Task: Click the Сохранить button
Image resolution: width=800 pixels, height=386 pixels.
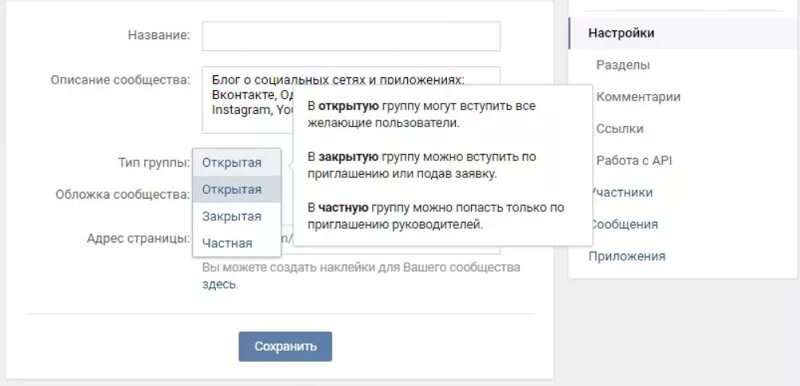Action: click(x=285, y=347)
